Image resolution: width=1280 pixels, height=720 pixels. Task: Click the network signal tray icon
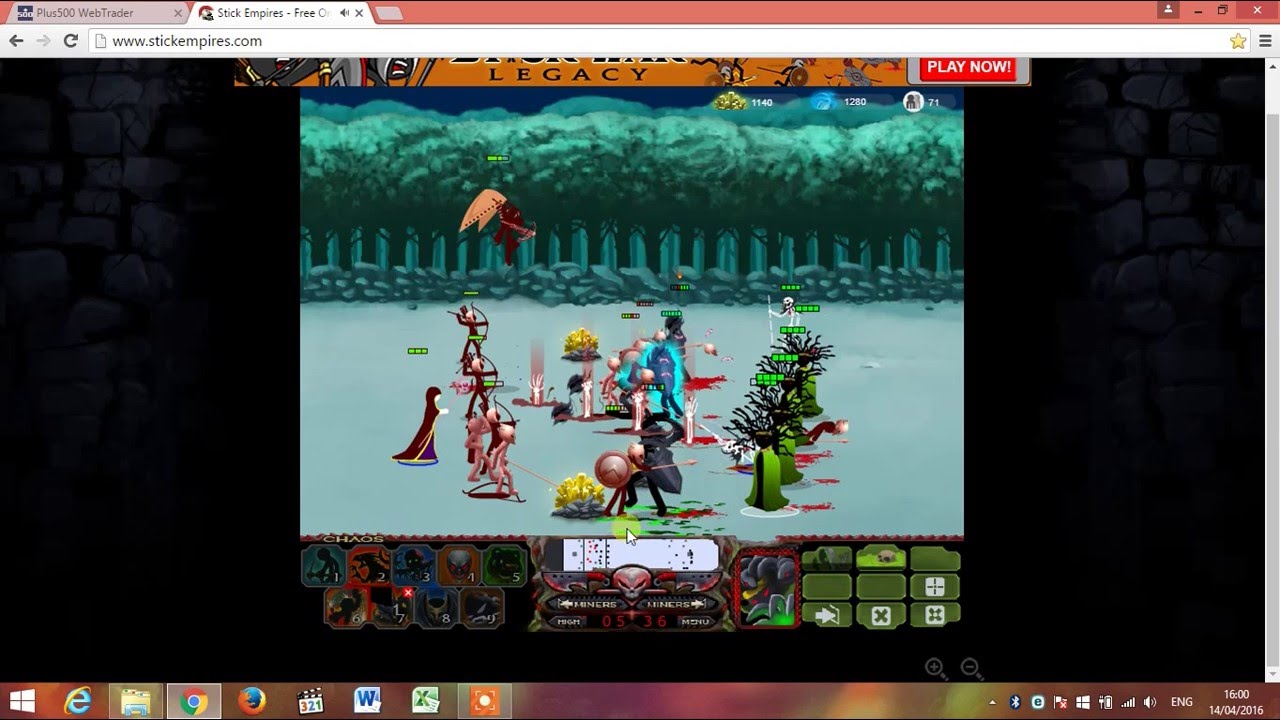click(x=1128, y=702)
